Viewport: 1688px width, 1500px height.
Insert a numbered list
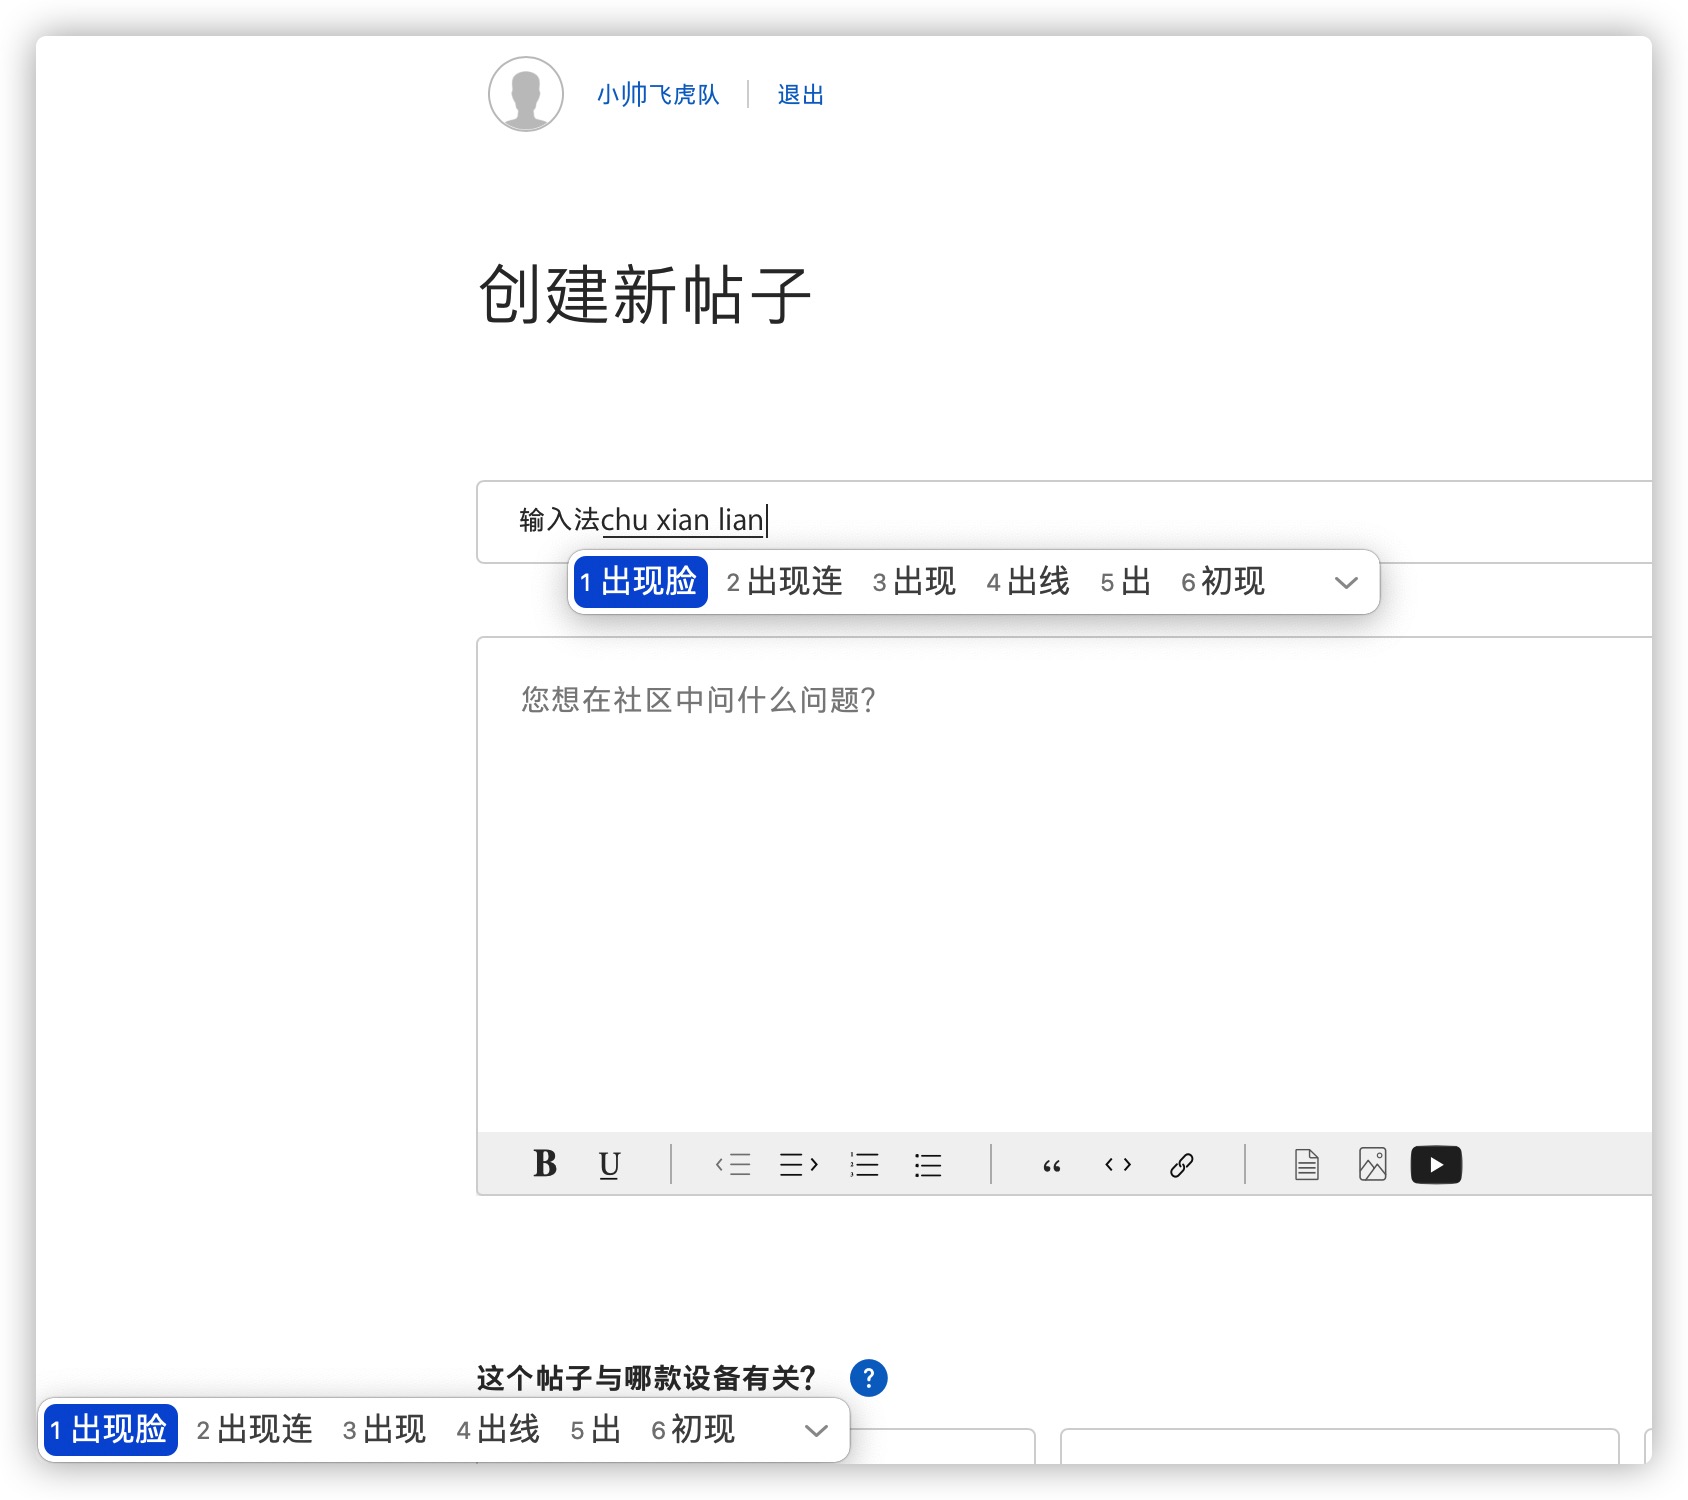click(864, 1164)
